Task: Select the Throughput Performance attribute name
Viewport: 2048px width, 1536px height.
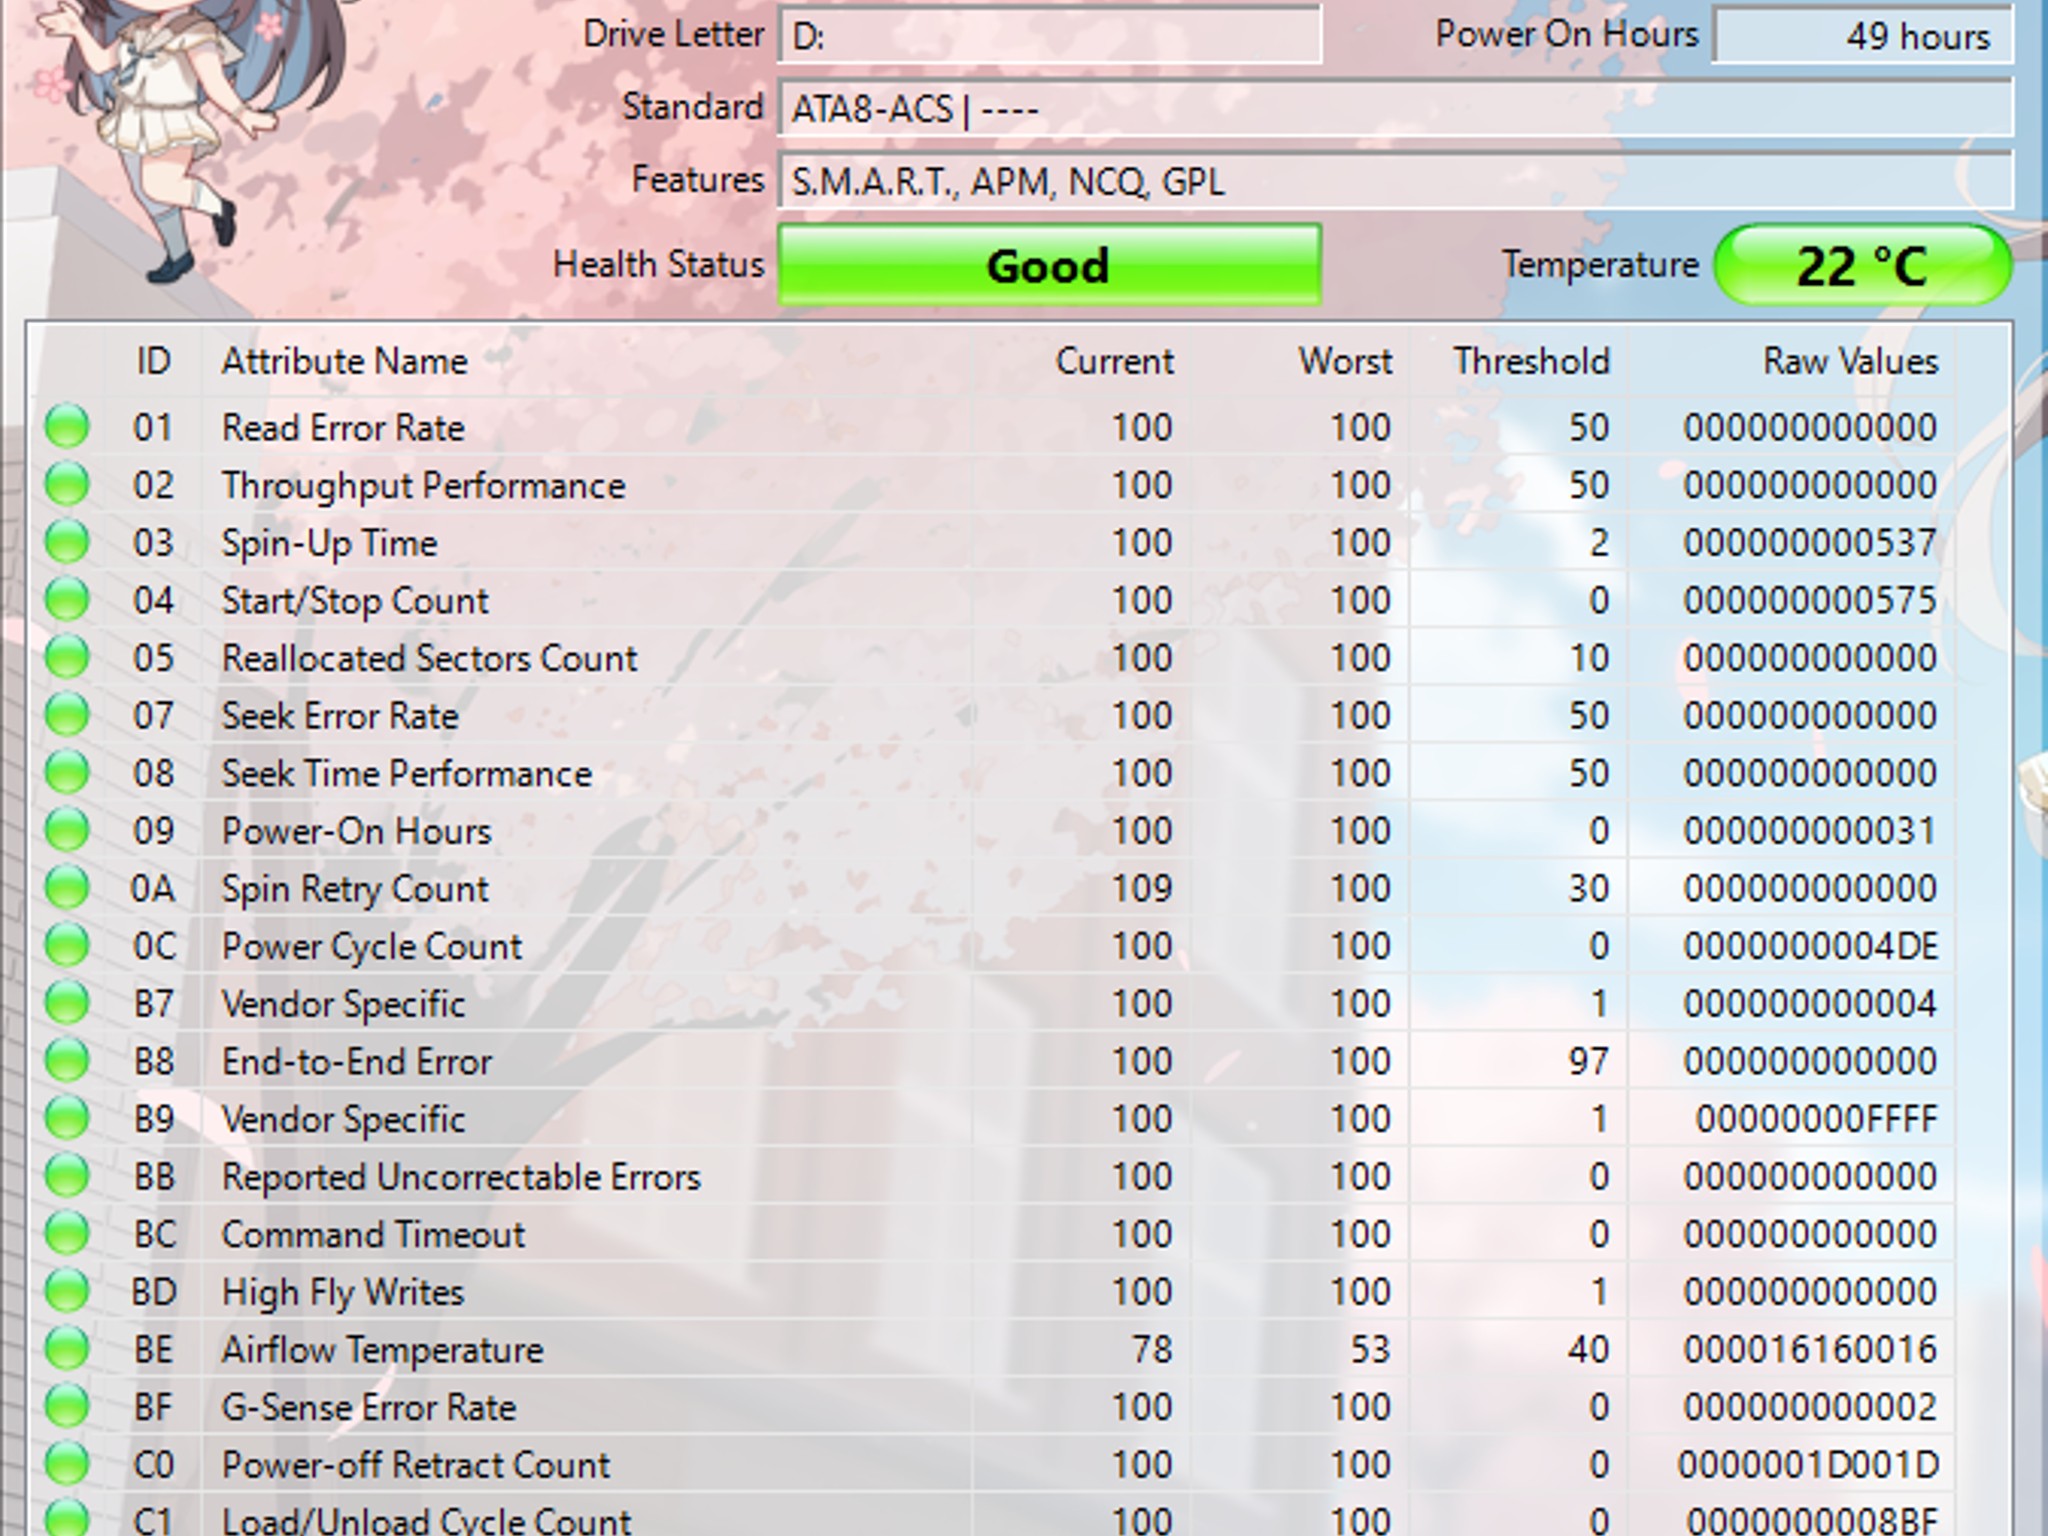Action: click(x=423, y=485)
